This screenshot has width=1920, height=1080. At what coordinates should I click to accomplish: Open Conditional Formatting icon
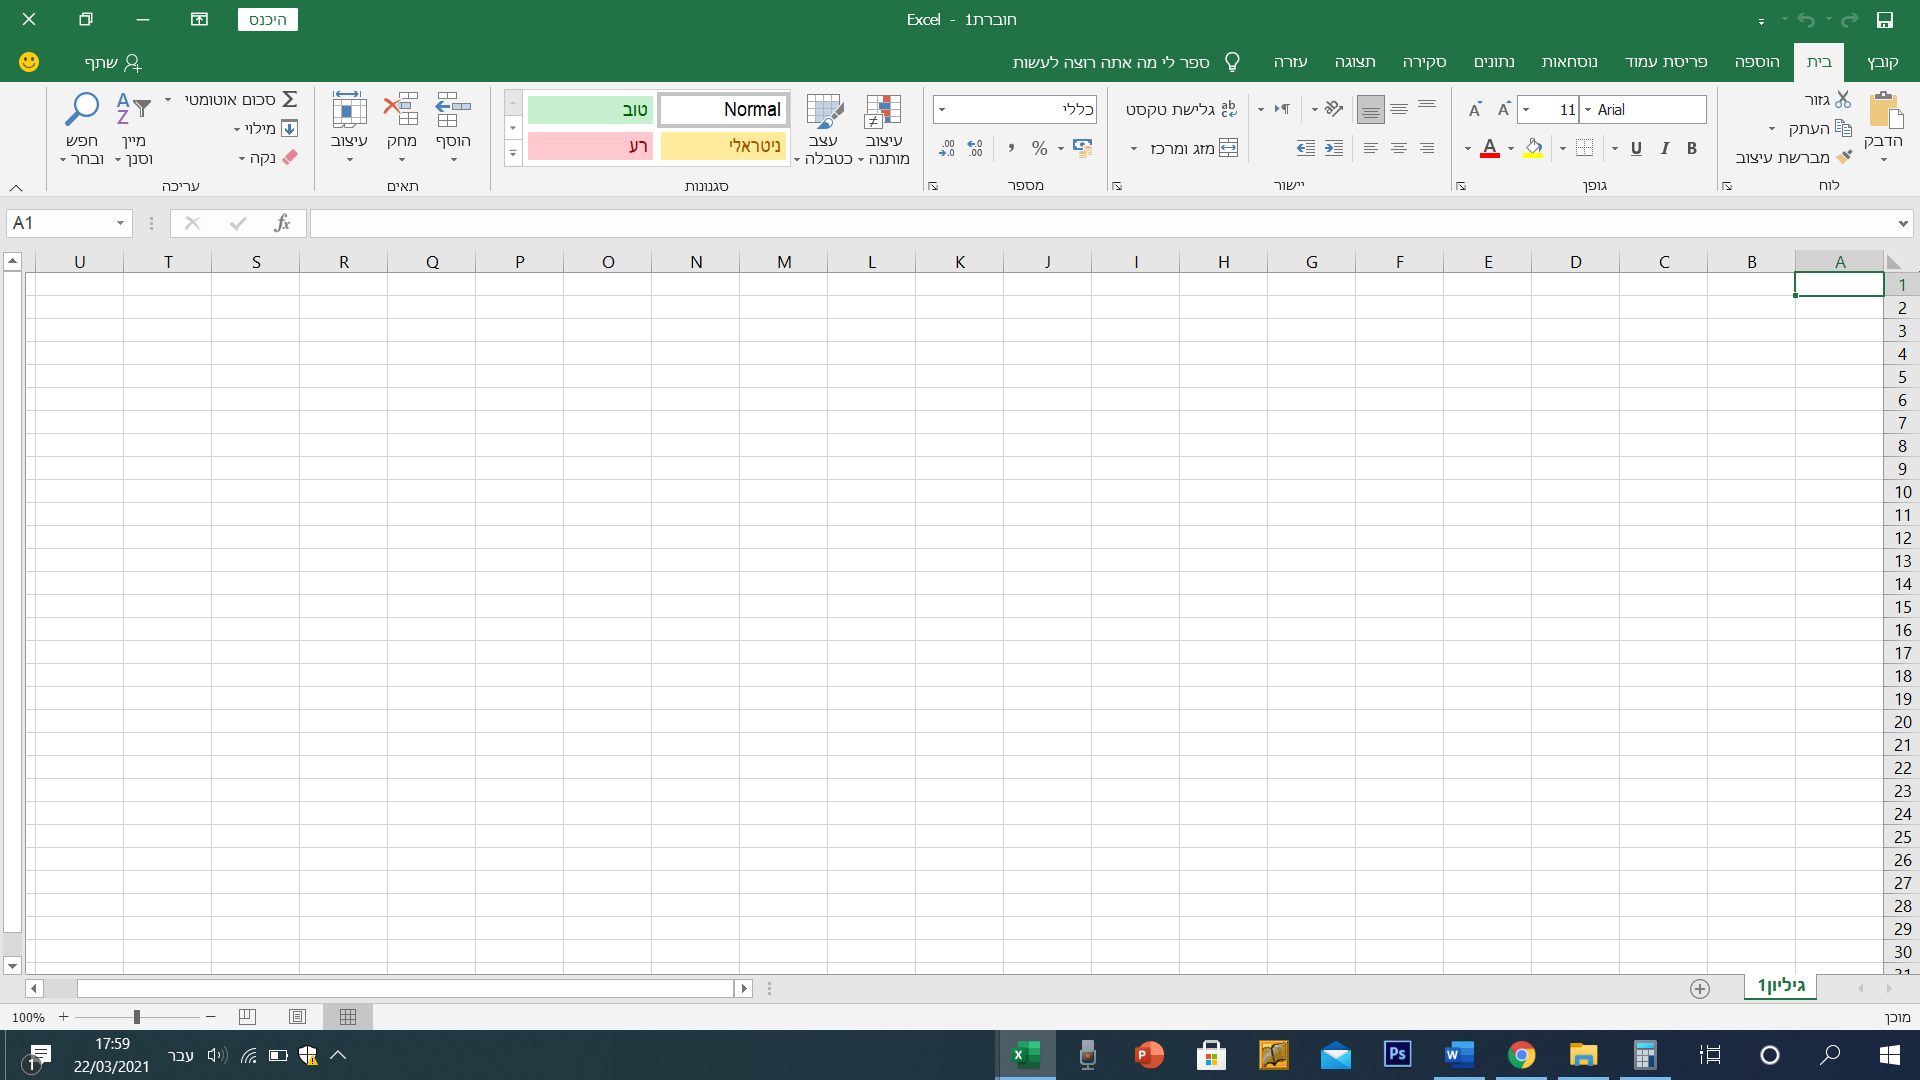[x=884, y=112]
